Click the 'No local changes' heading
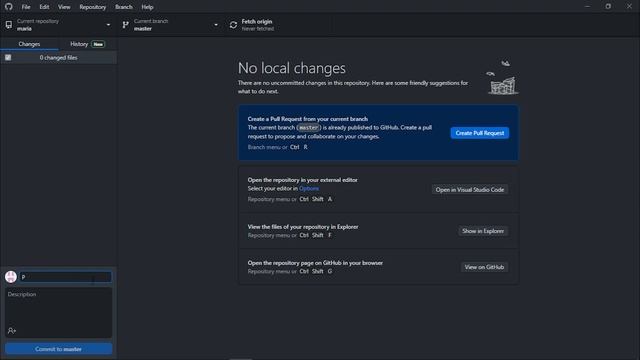 pyautogui.click(x=291, y=68)
